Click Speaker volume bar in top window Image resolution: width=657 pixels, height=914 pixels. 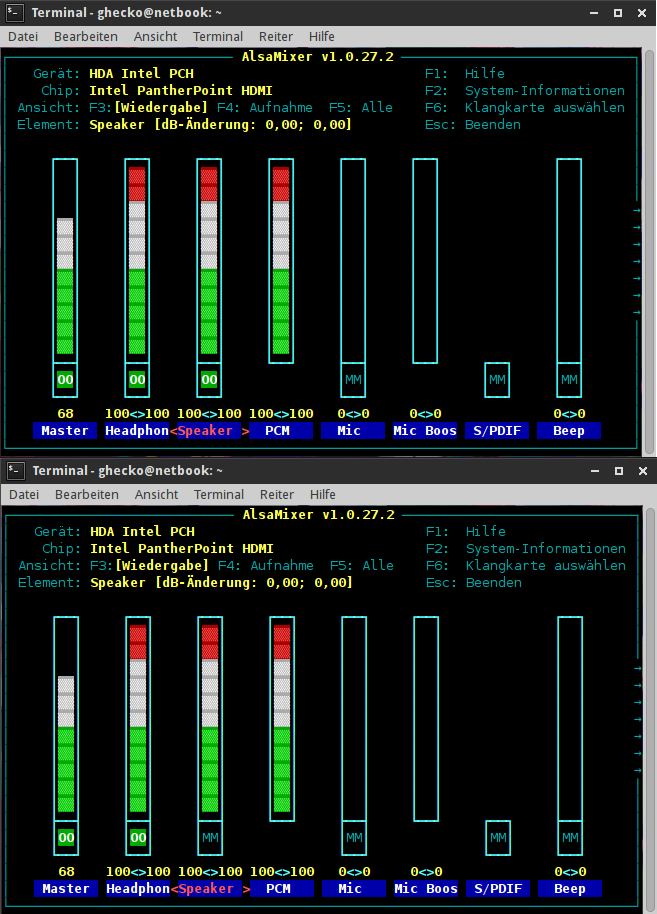tap(209, 261)
